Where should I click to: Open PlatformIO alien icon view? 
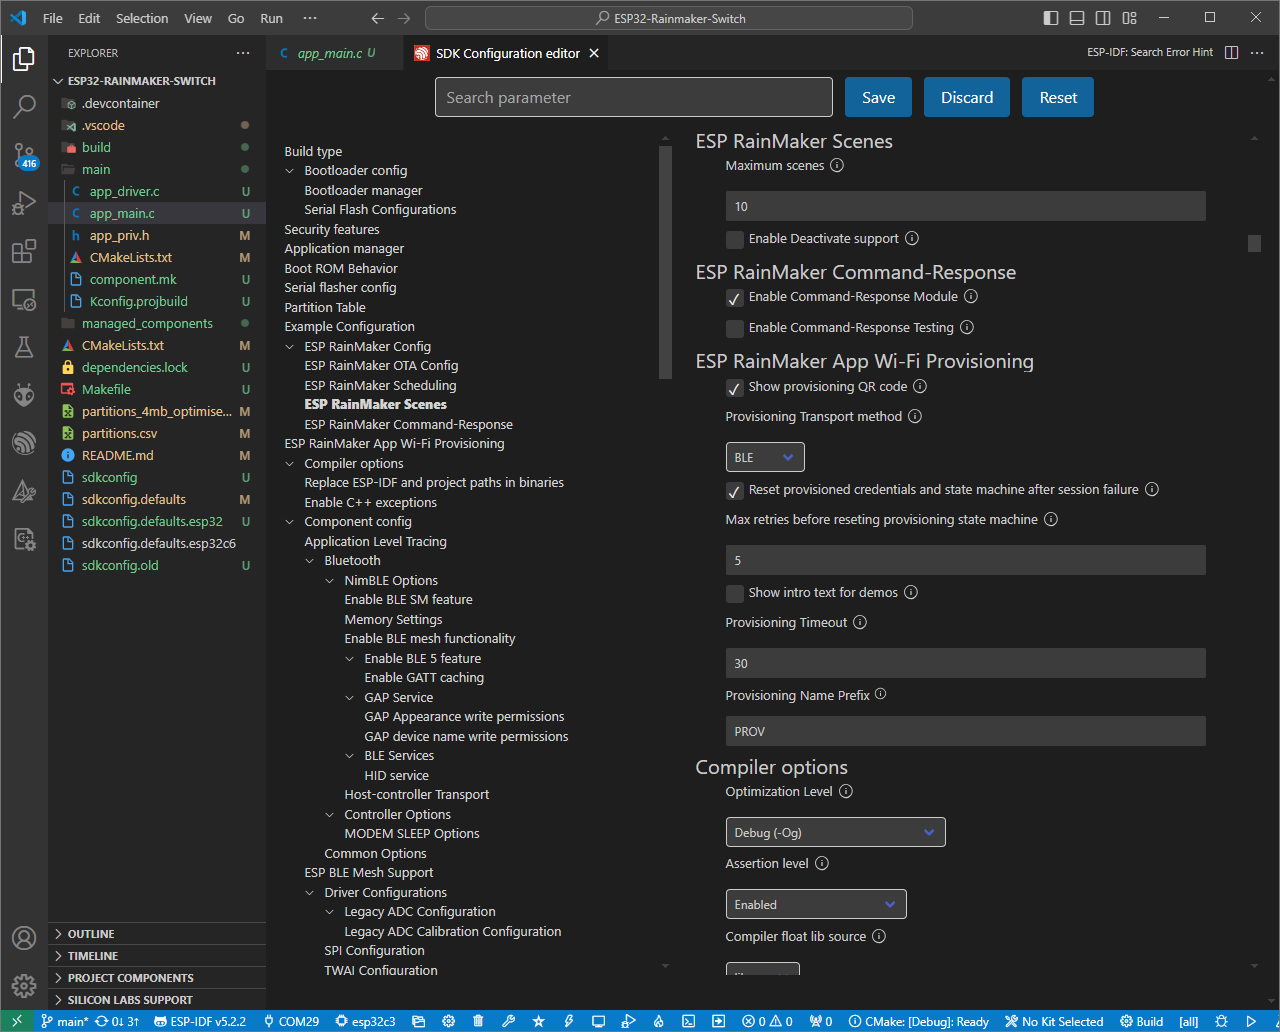(x=24, y=395)
